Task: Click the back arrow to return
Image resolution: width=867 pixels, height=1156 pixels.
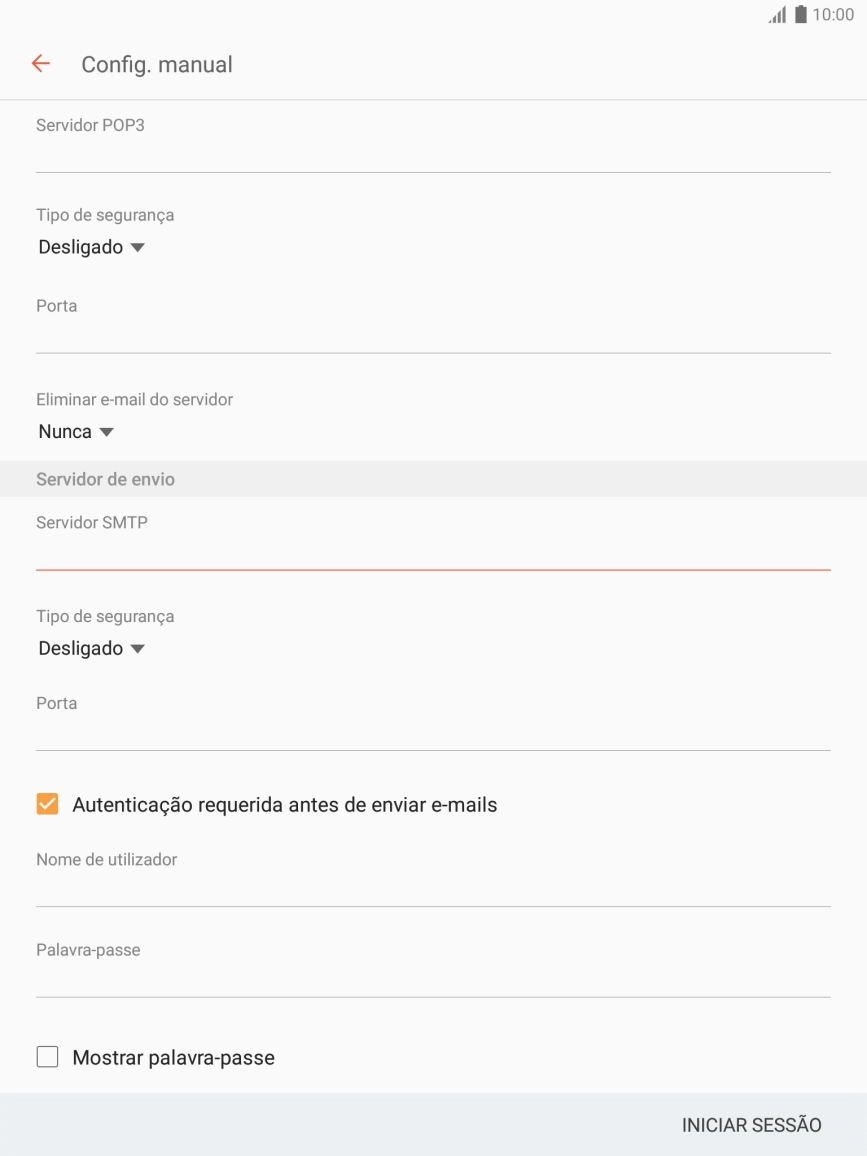Action: click(40, 63)
